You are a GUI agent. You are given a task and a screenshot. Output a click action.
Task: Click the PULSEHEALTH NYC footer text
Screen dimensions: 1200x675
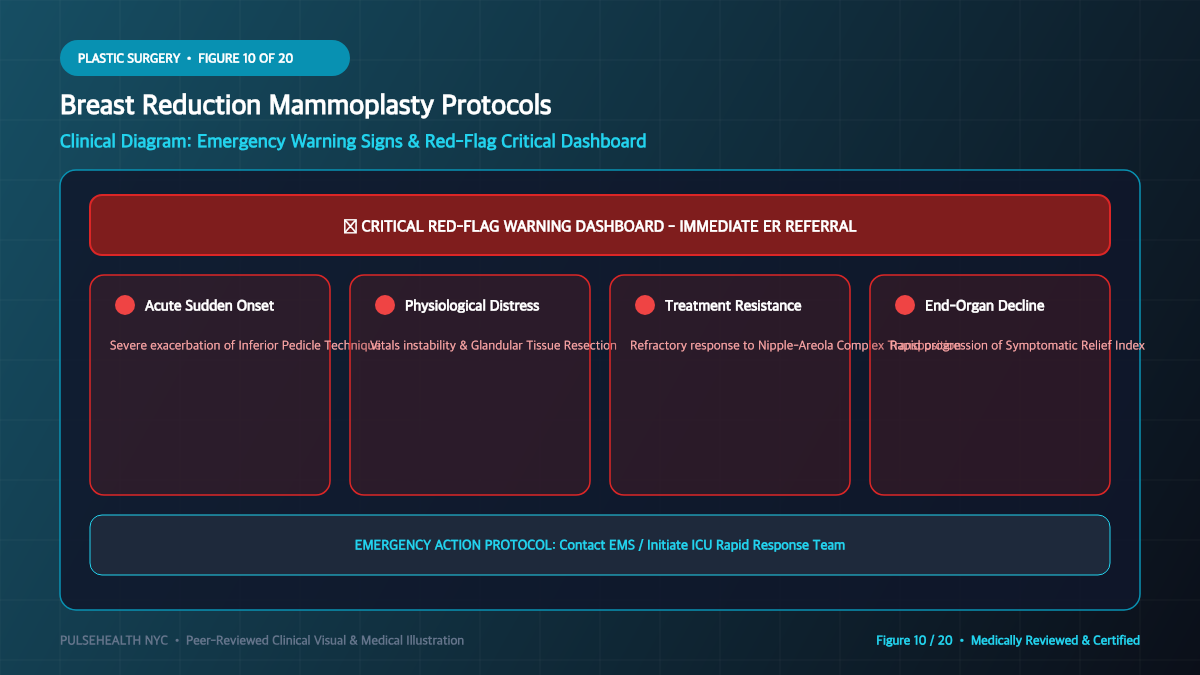(262, 640)
